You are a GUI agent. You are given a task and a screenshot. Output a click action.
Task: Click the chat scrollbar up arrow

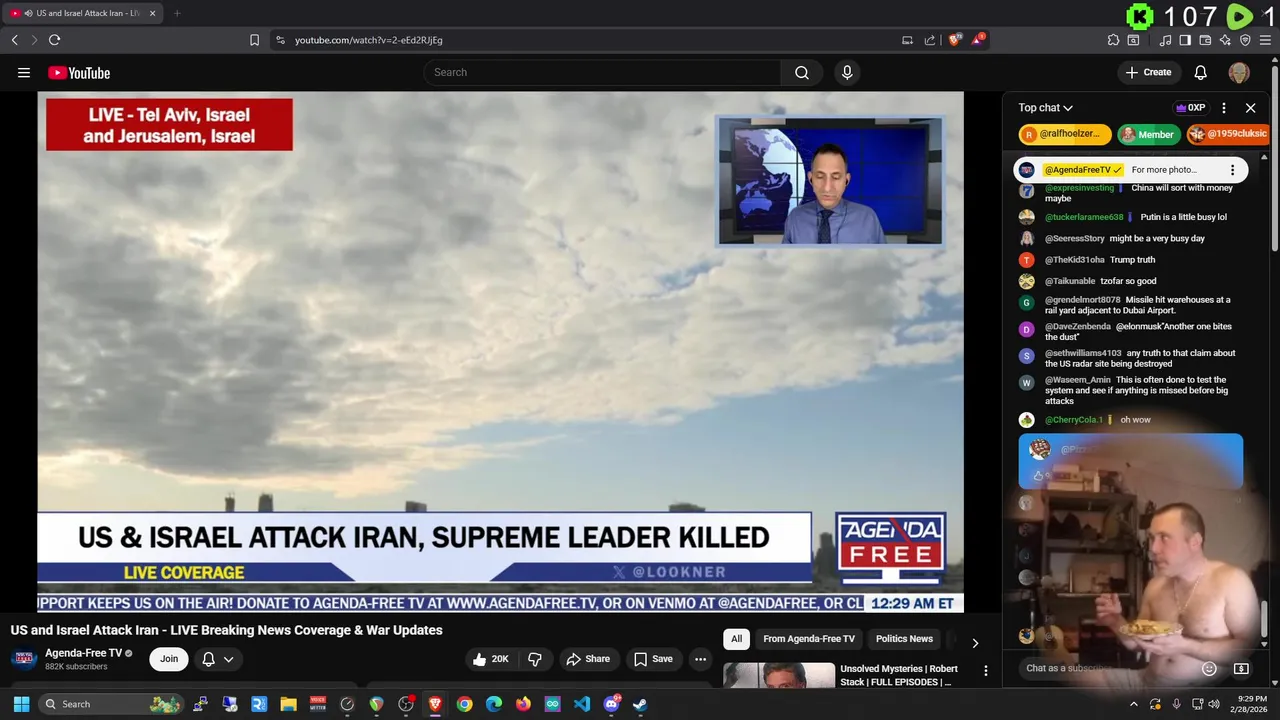(x=1265, y=157)
